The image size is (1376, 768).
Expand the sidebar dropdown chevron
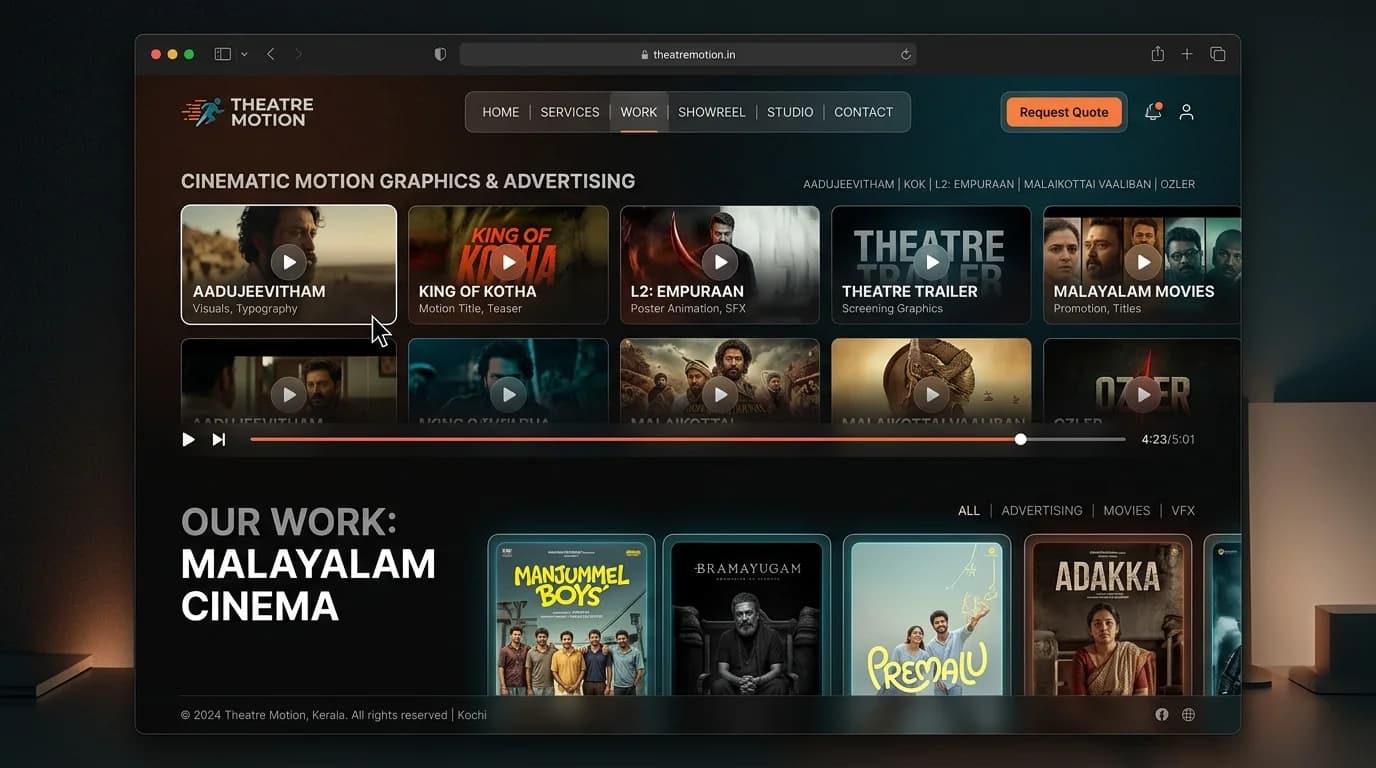point(244,54)
